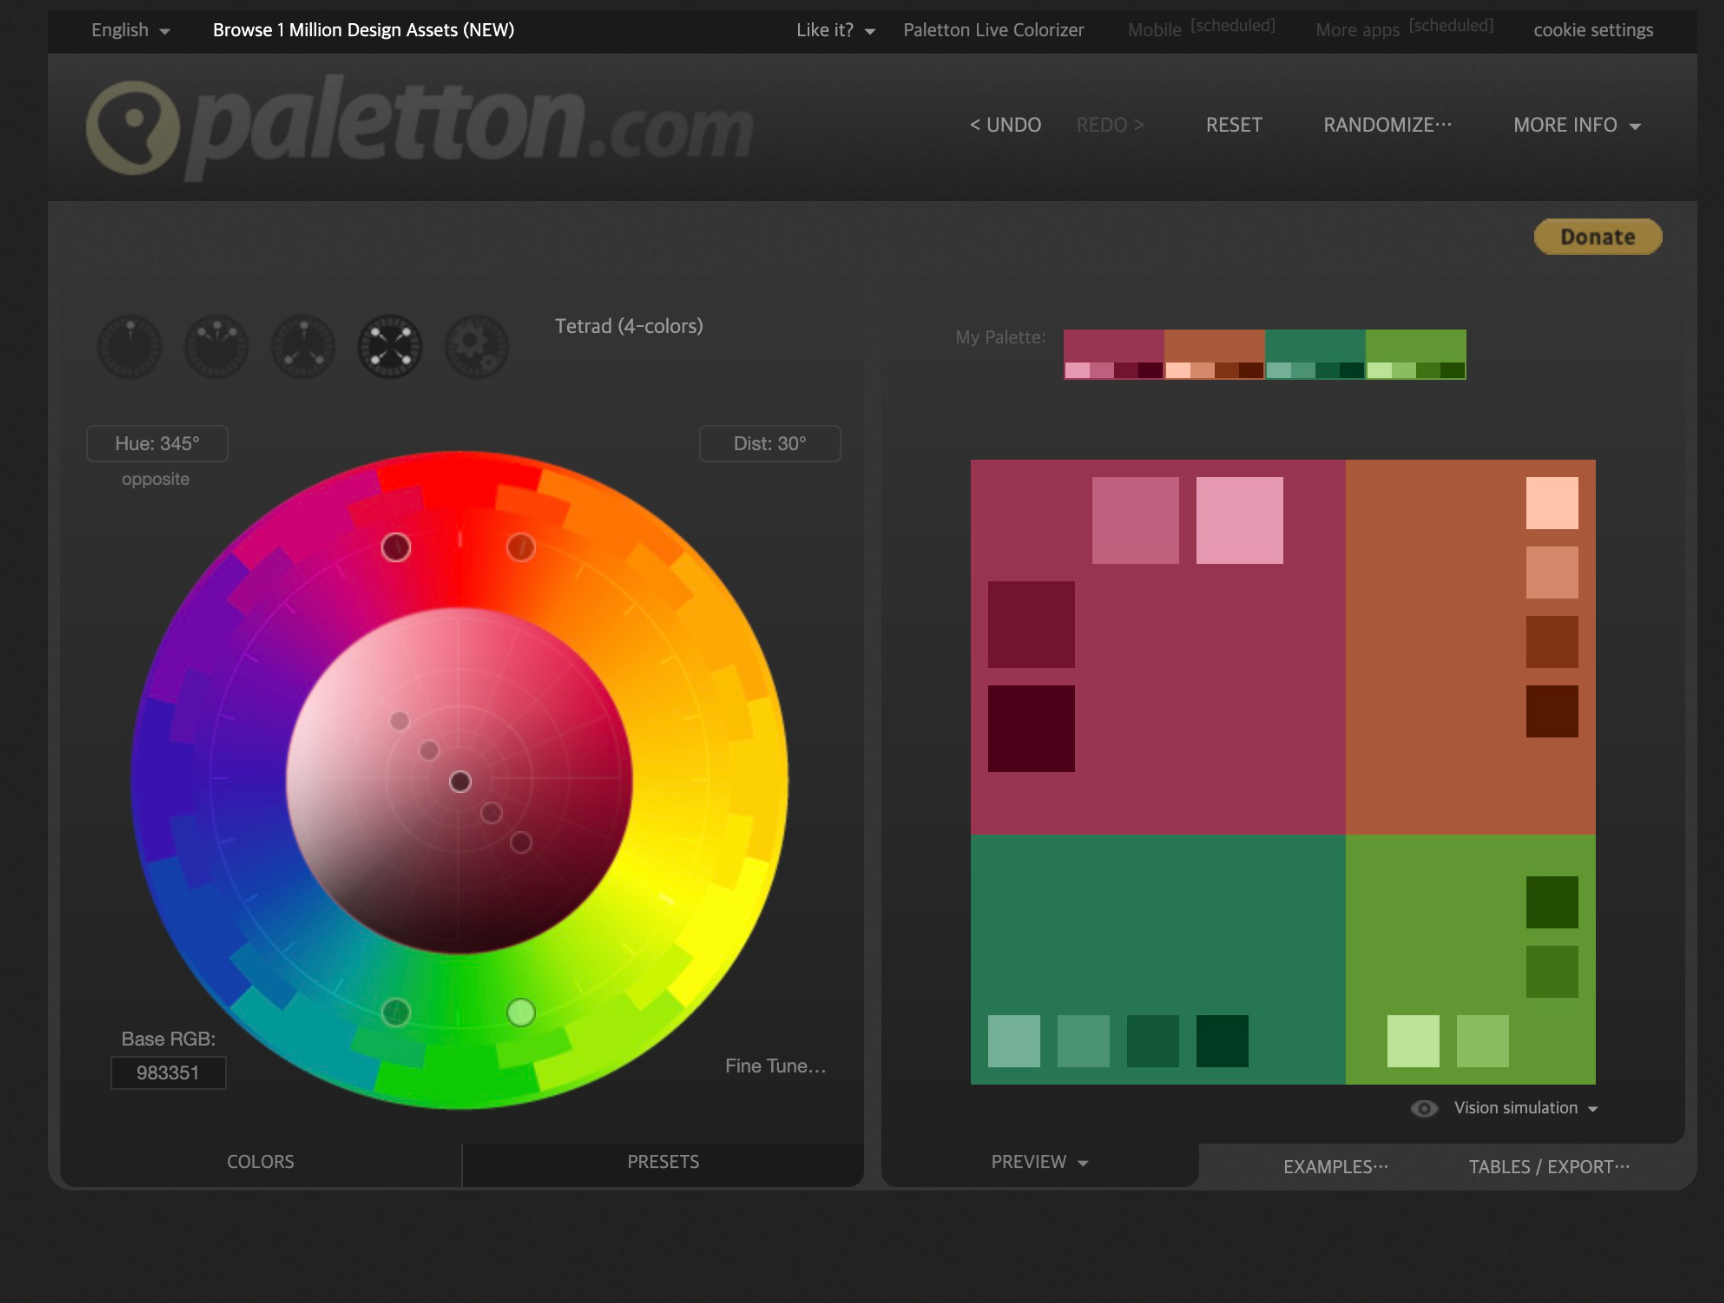Open the Vision simulation dropdown

1526,1108
